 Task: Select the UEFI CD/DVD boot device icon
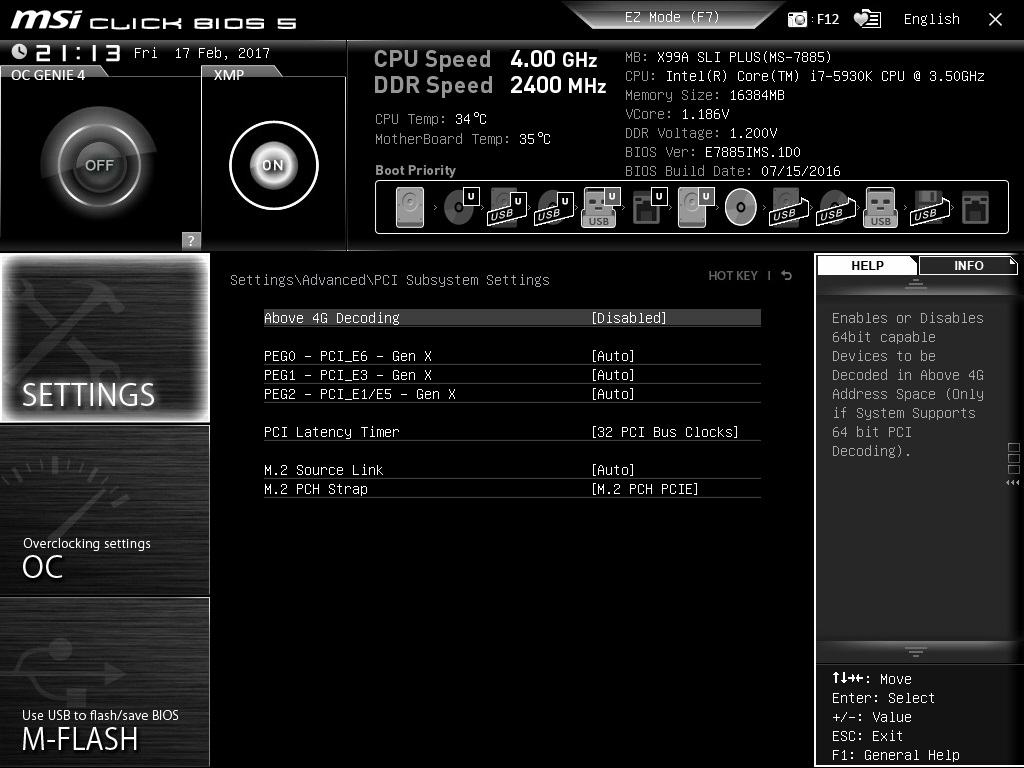coord(461,206)
